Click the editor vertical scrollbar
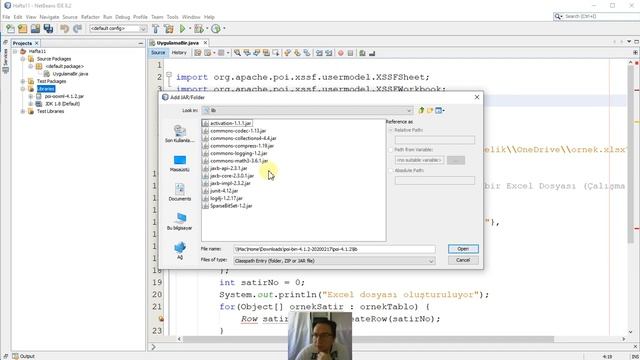 (631, 155)
